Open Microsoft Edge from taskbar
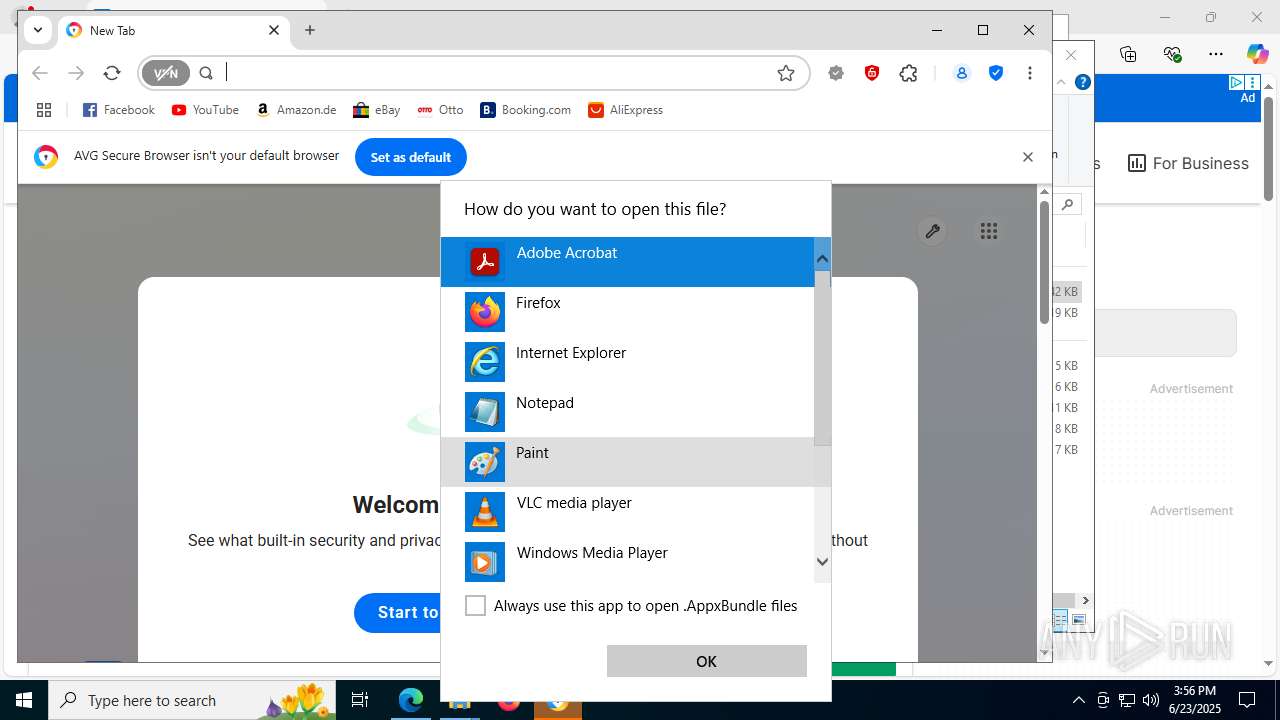This screenshot has width=1280, height=720. 411,700
